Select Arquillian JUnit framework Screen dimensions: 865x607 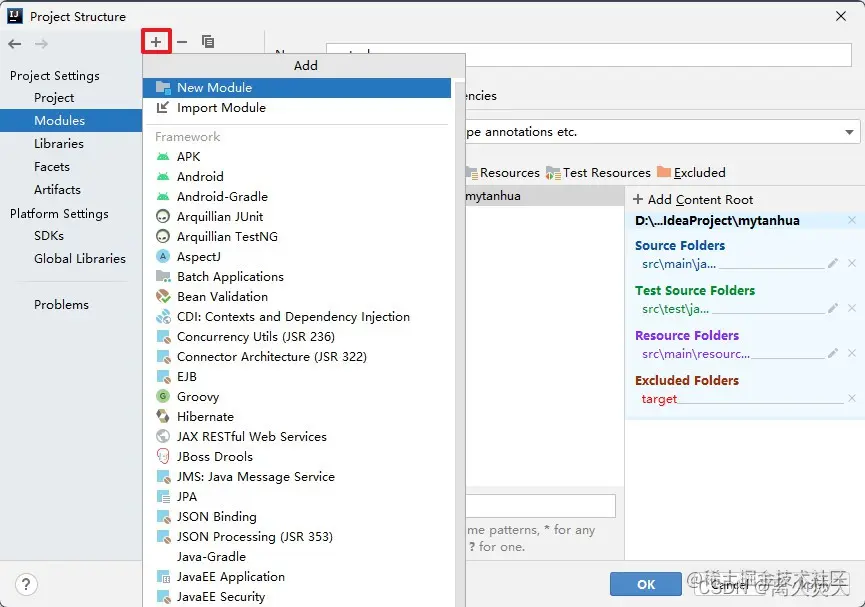click(x=297, y=217)
